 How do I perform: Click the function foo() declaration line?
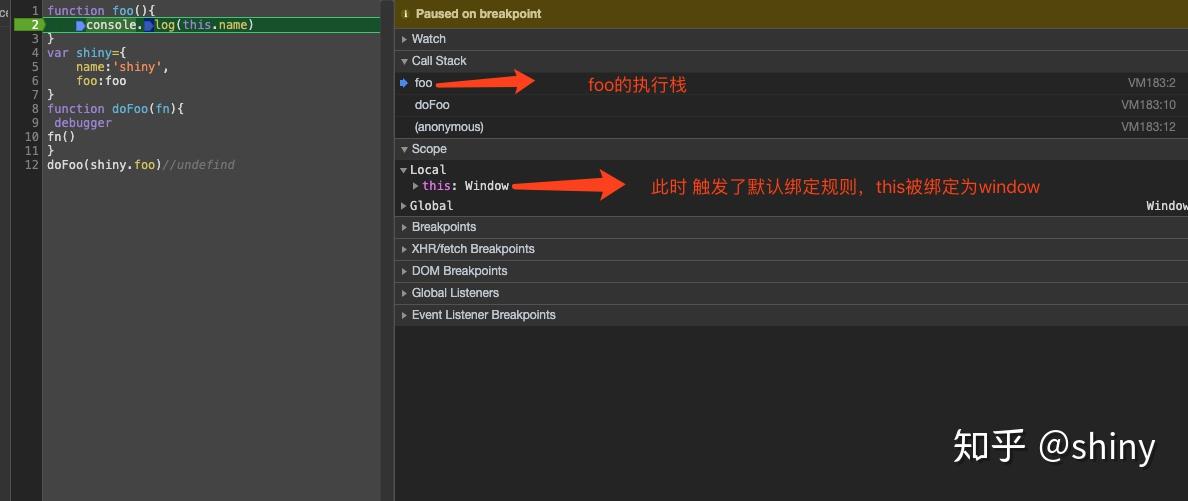pyautogui.click(x=101, y=11)
